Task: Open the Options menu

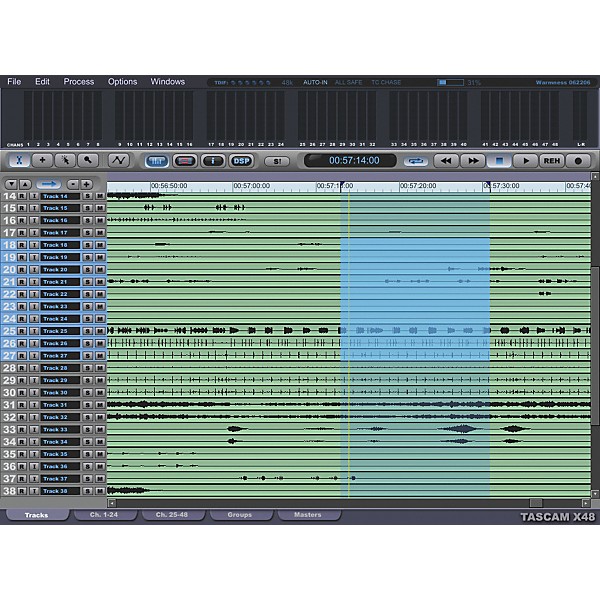Action: click(122, 82)
